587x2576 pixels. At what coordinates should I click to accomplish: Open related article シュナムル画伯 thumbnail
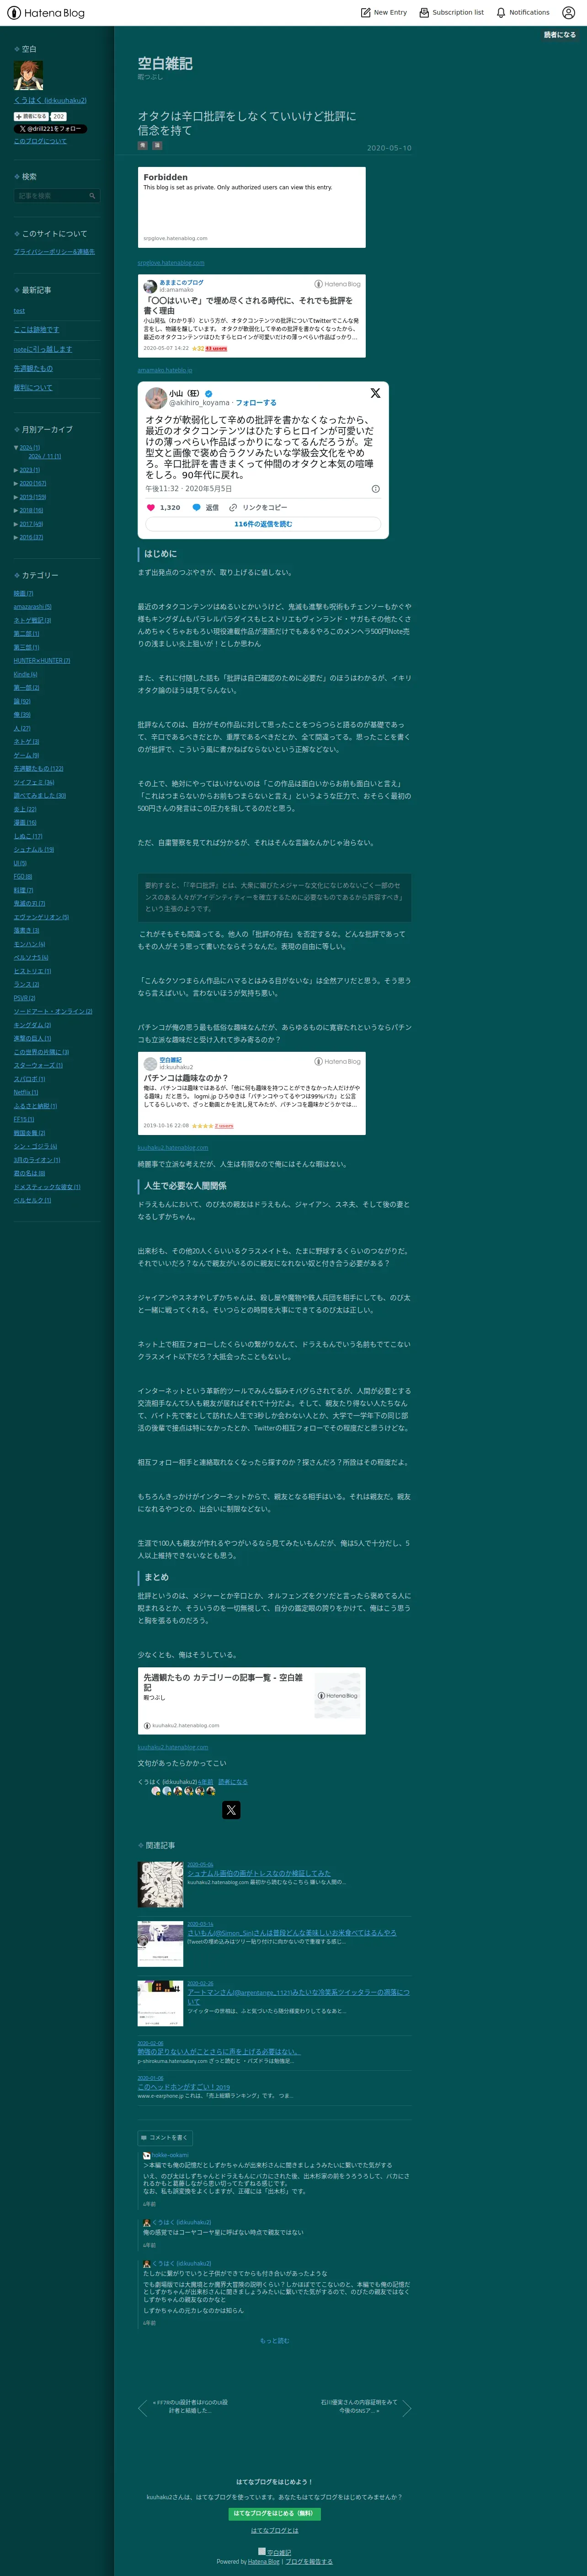point(160,1884)
